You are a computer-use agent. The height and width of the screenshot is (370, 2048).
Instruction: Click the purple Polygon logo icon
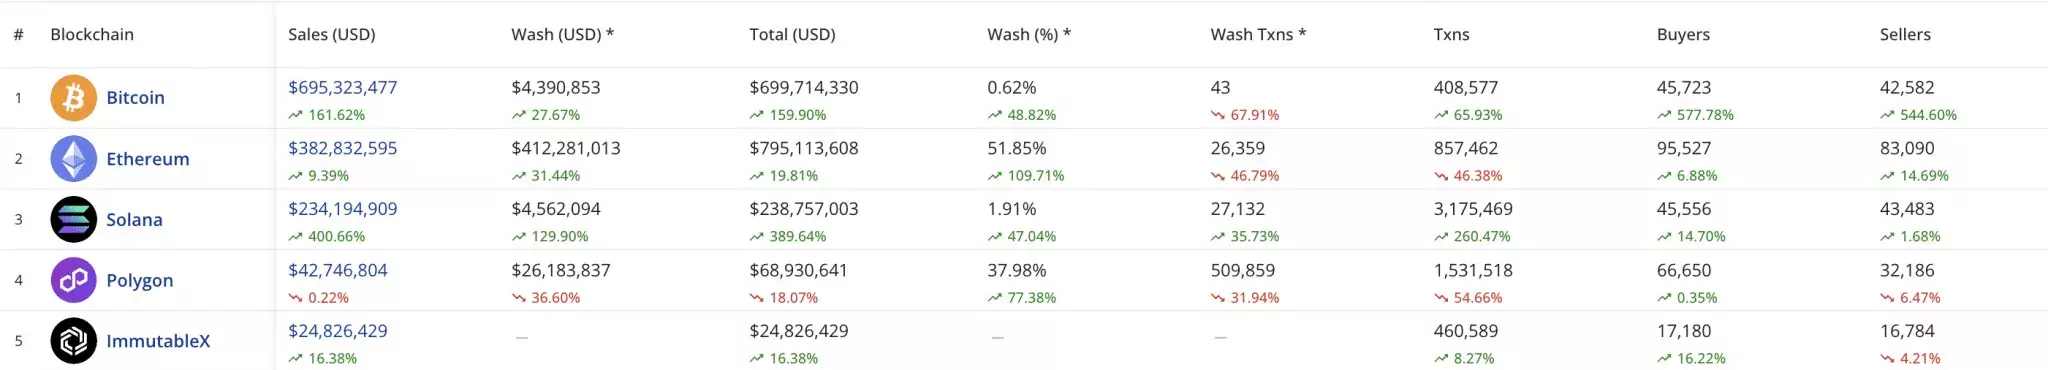74,281
